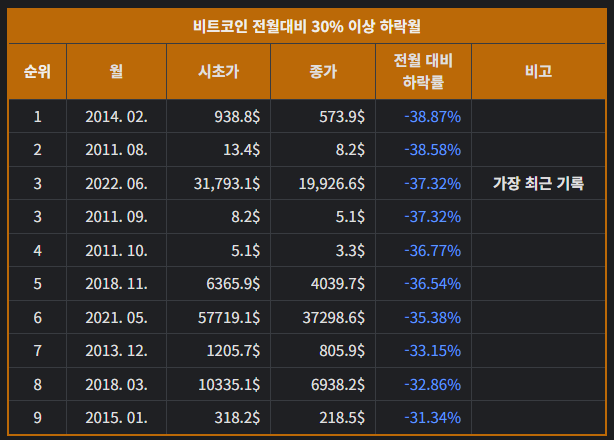This screenshot has height=440, width=614.
Task: Click rank '9' in the 2015. 01. row
Action: coord(37,418)
